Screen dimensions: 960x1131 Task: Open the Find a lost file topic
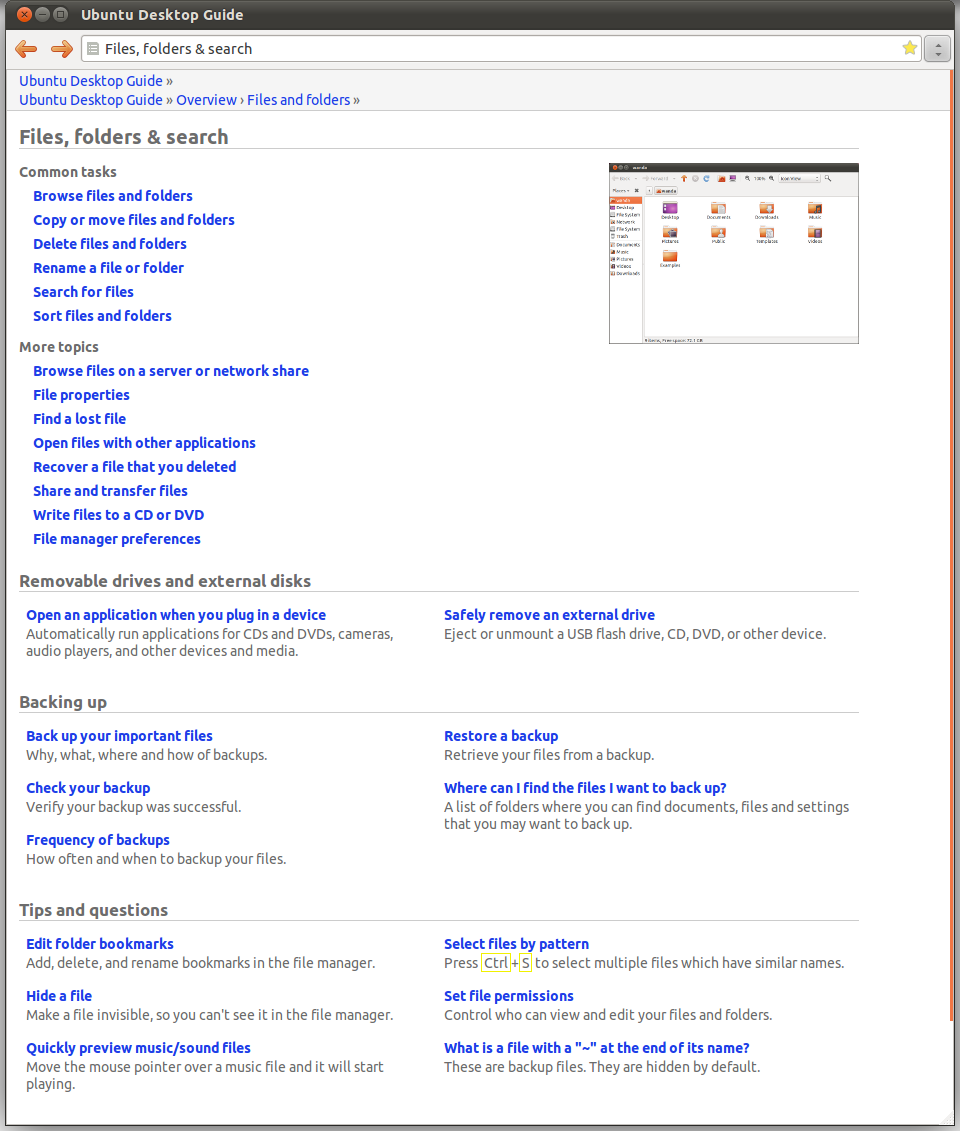pos(79,419)
